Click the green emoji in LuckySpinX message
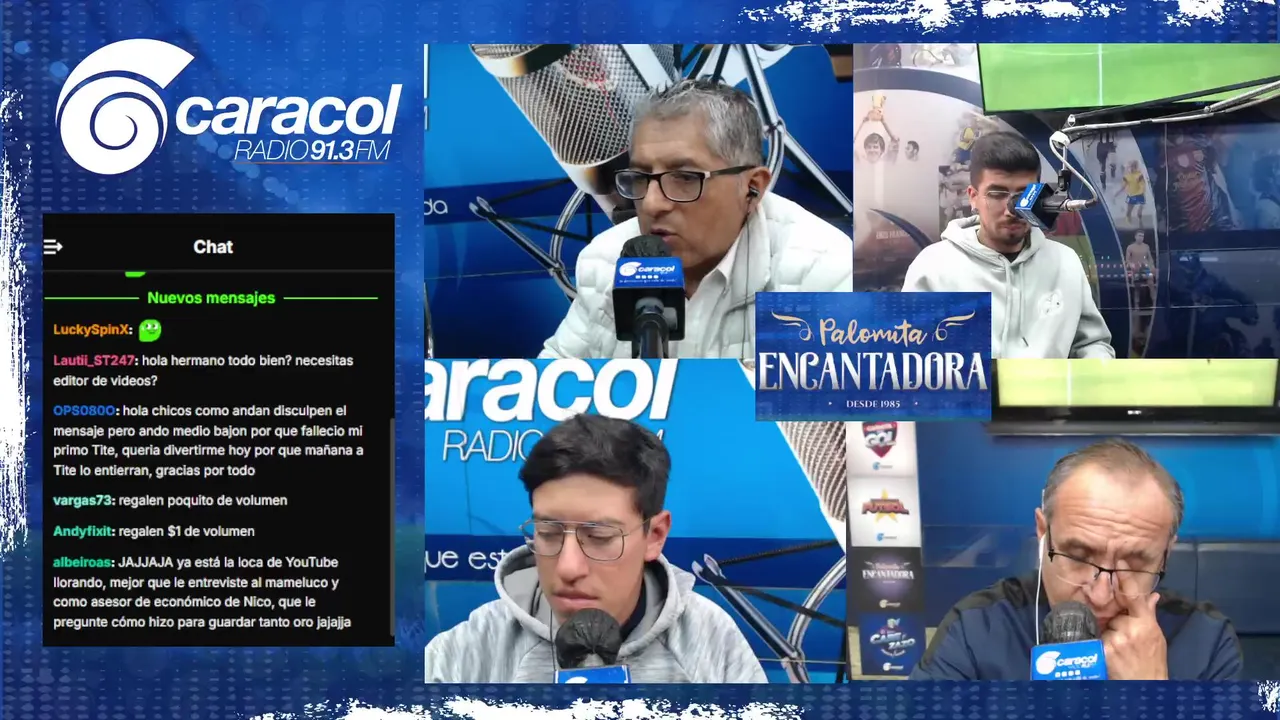Viewport: 1280px width, 720px height. tap(149, 329)
